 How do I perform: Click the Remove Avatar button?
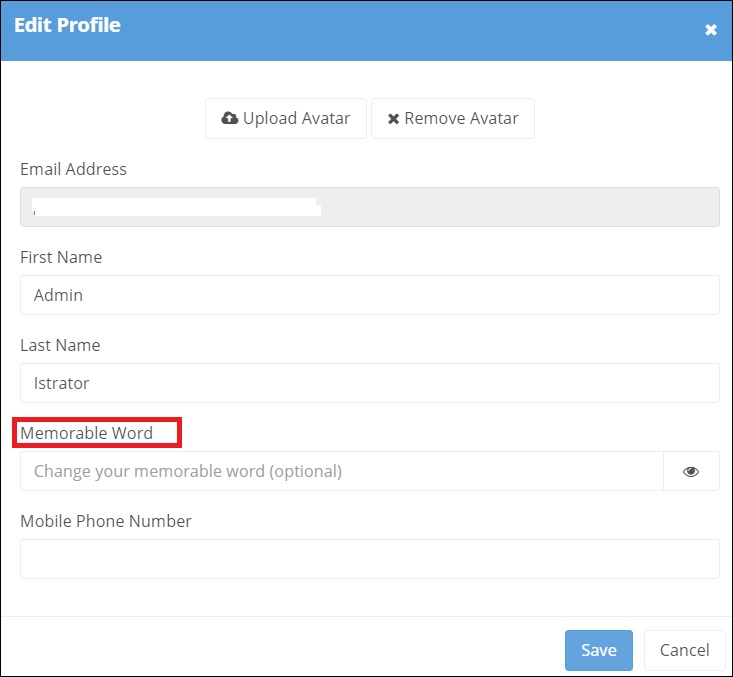tap(453, 118)
